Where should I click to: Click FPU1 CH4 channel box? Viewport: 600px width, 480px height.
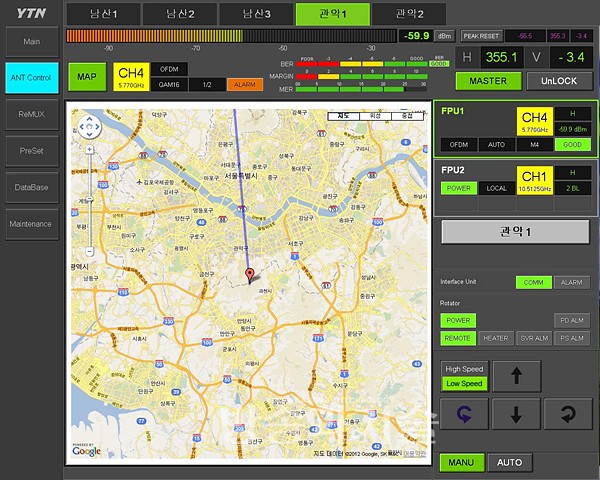tap(535, 121)
